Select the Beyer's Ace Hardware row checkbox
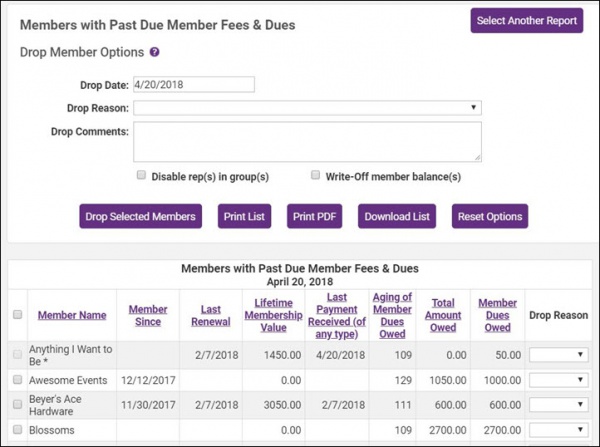The width and height of the screenshot is (600, 447). 16,403
